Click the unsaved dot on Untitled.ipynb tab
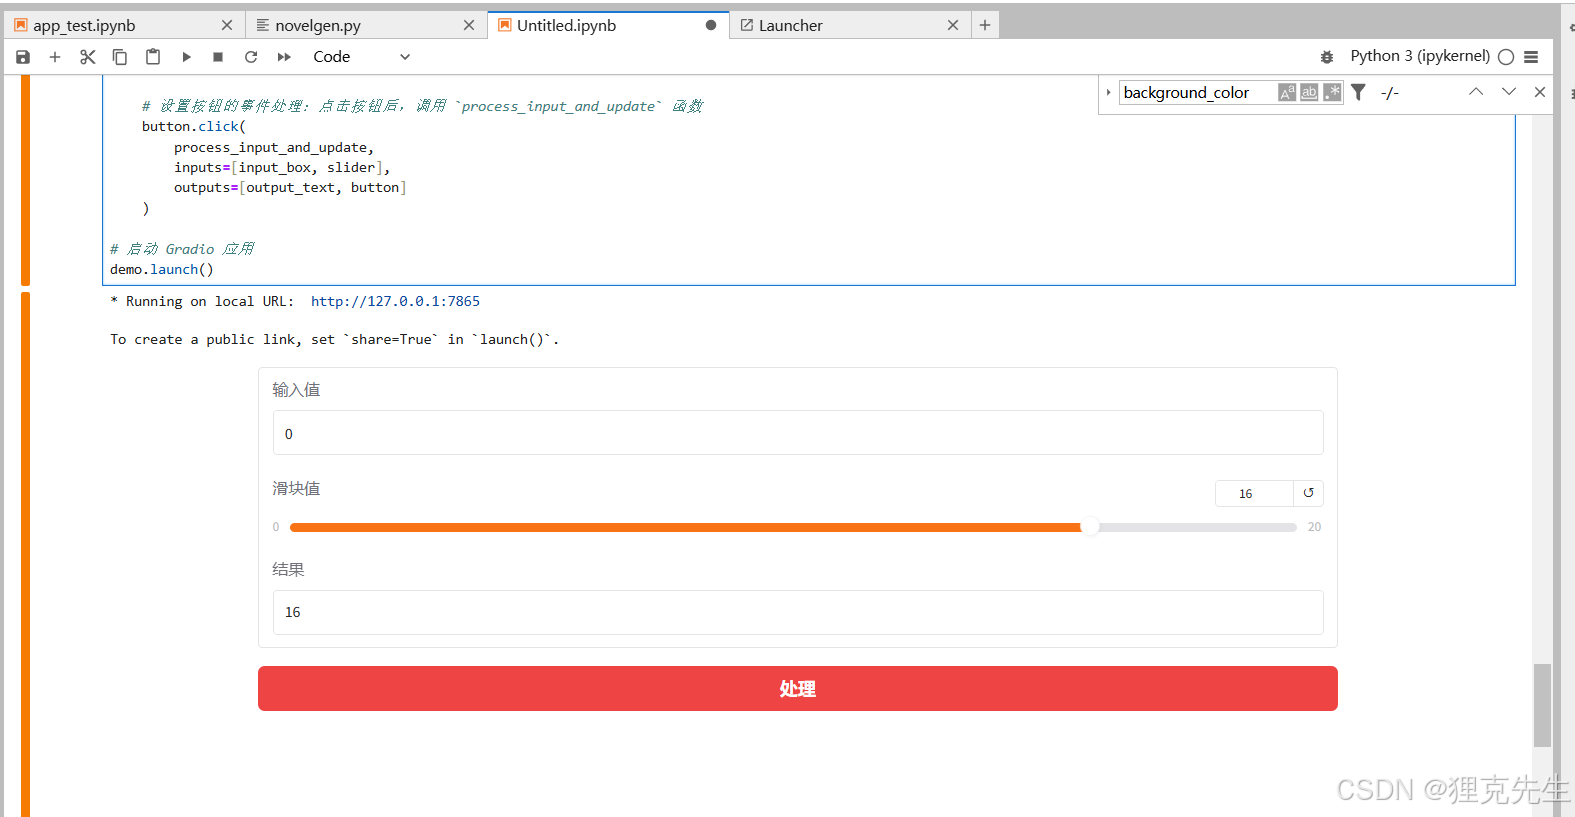1575x817 pixels. click(x=711, y=25)
